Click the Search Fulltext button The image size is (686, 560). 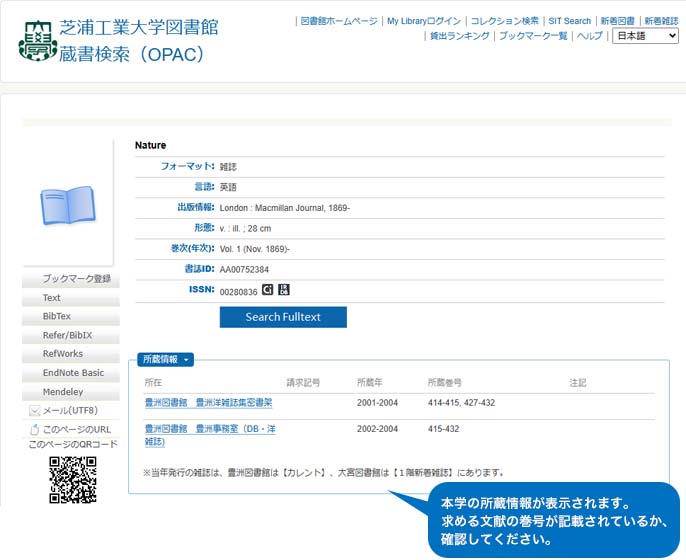[x=283, y=317]
